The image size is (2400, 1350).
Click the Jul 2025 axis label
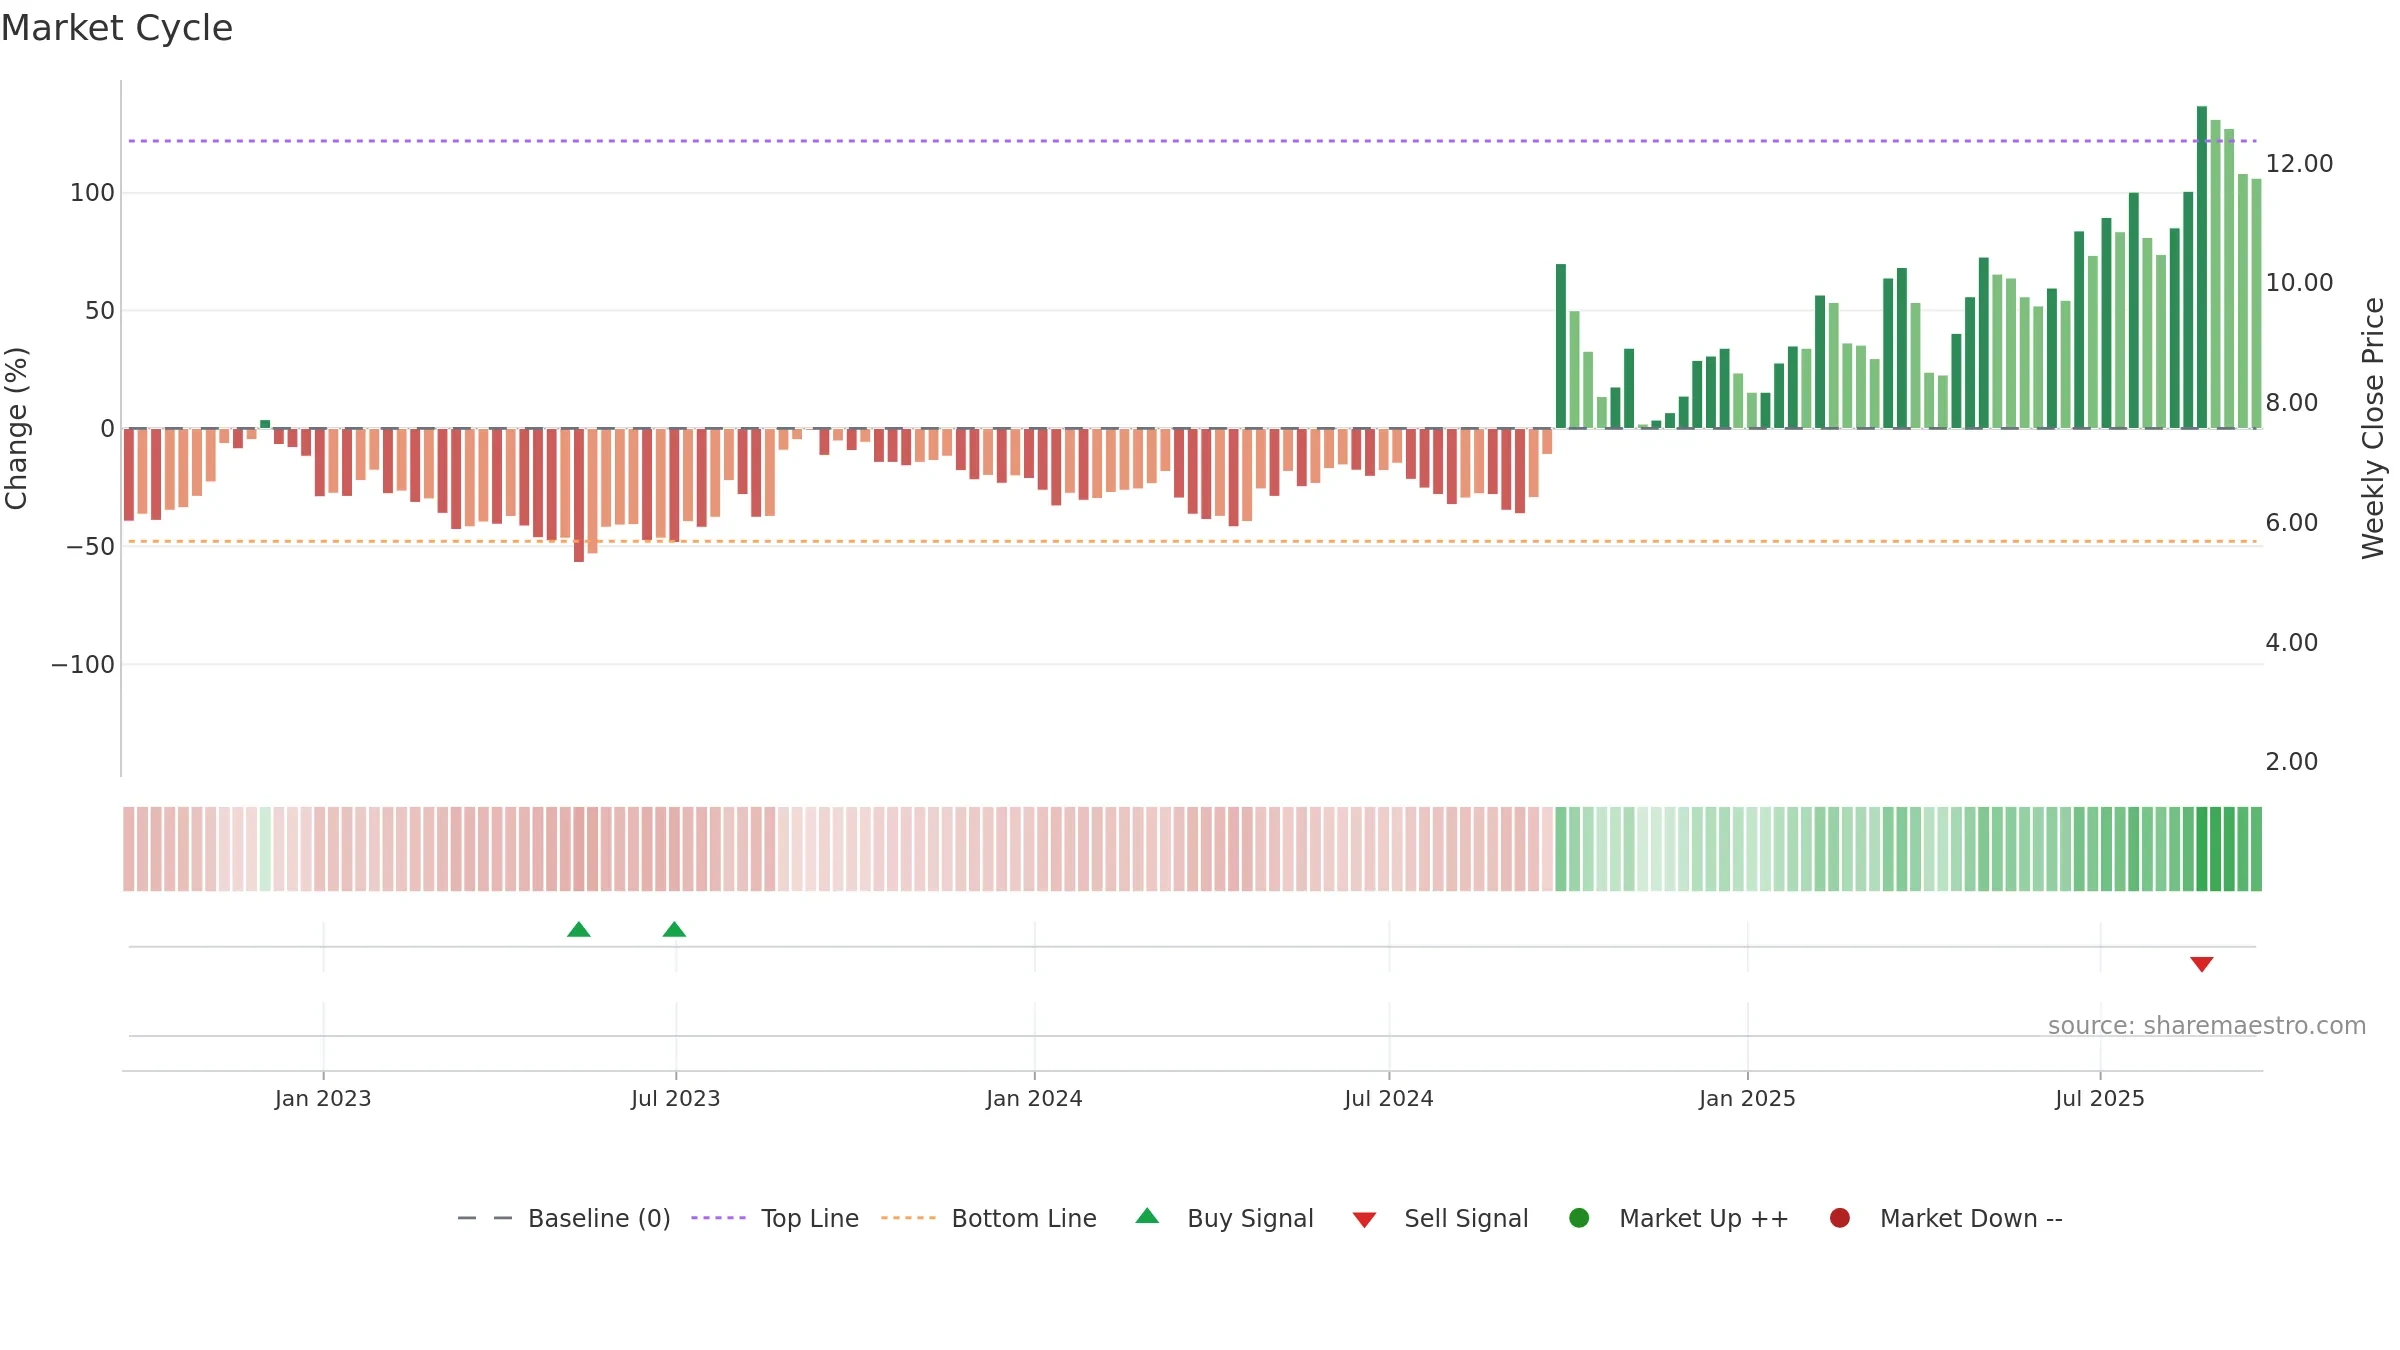point(2100,1098)
